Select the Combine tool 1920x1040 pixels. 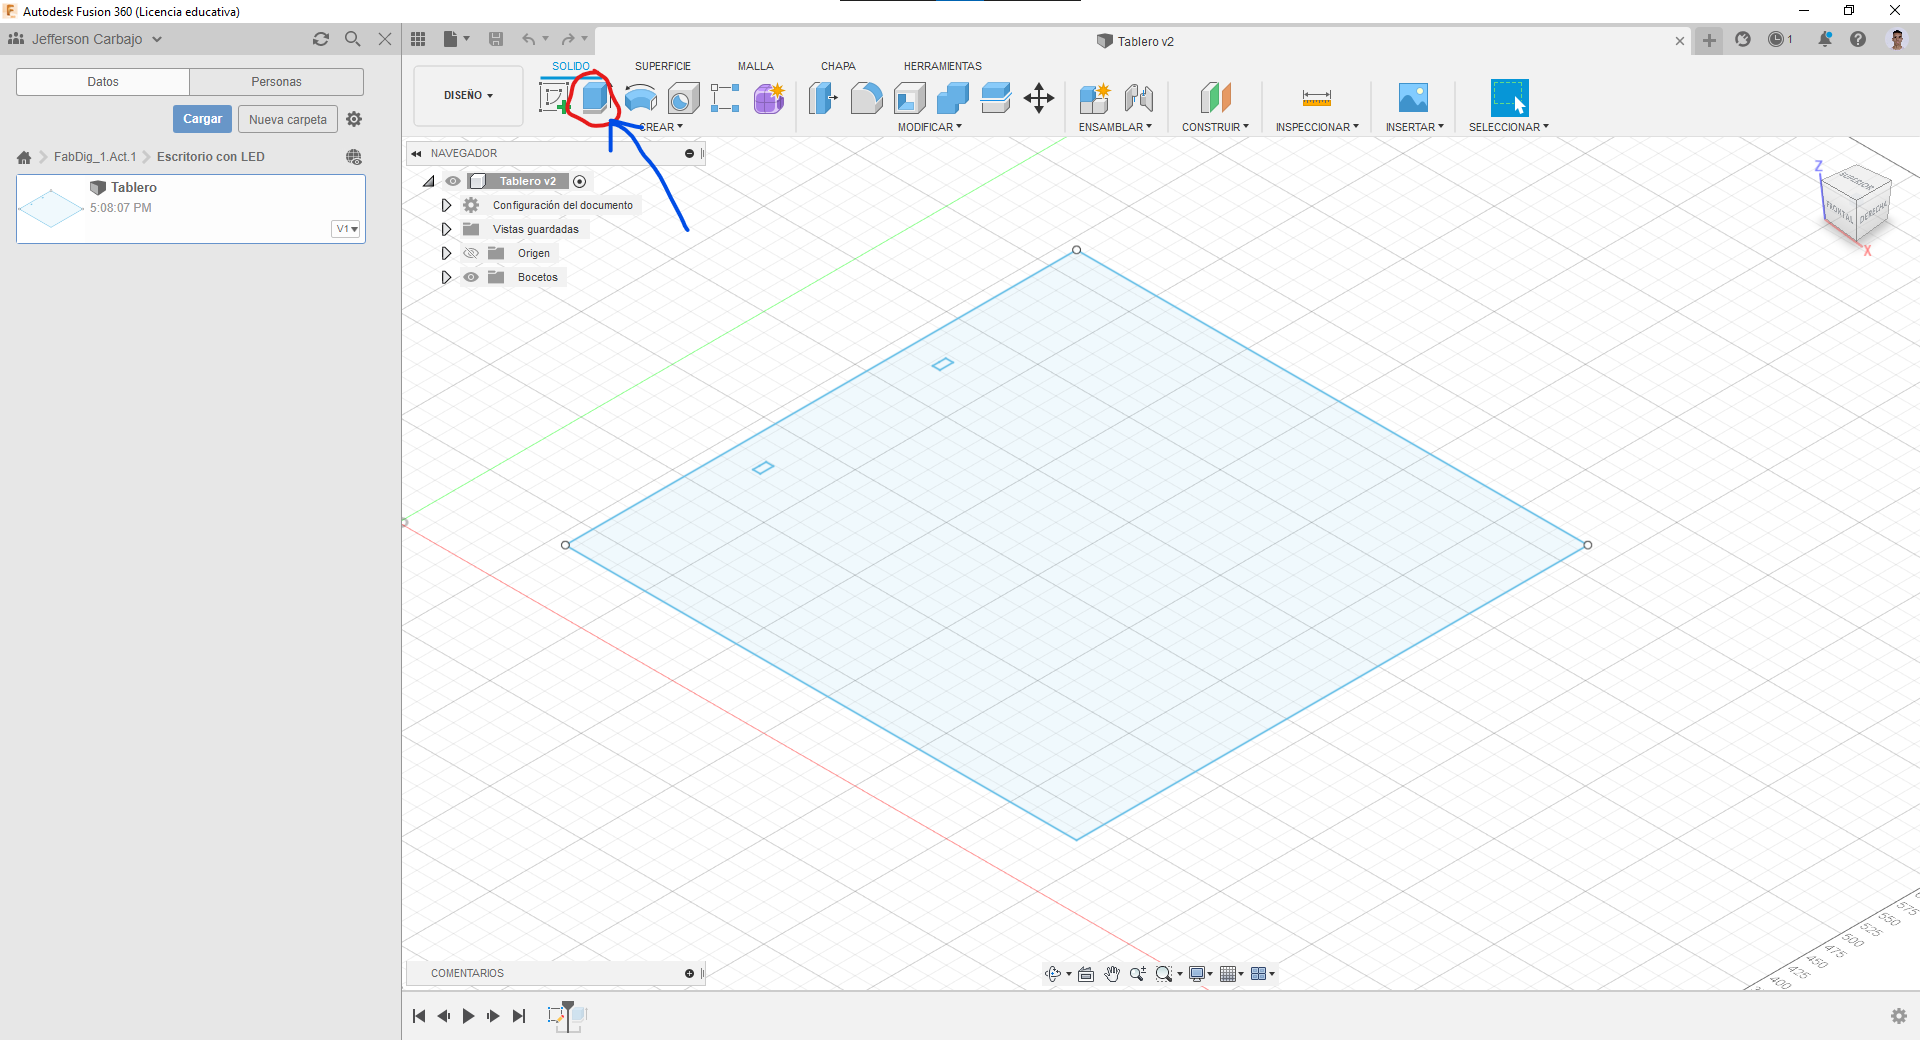pyautogui.click(x=953, y=98)
